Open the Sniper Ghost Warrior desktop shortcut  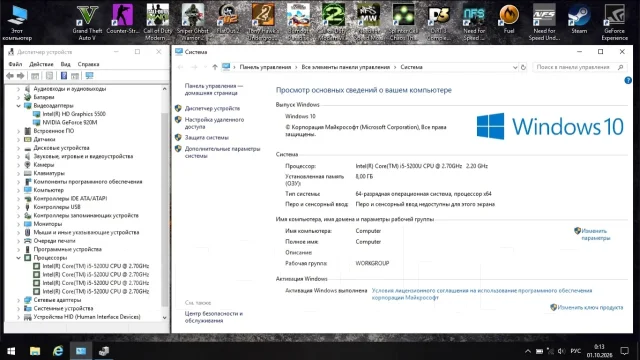point(193,22)
